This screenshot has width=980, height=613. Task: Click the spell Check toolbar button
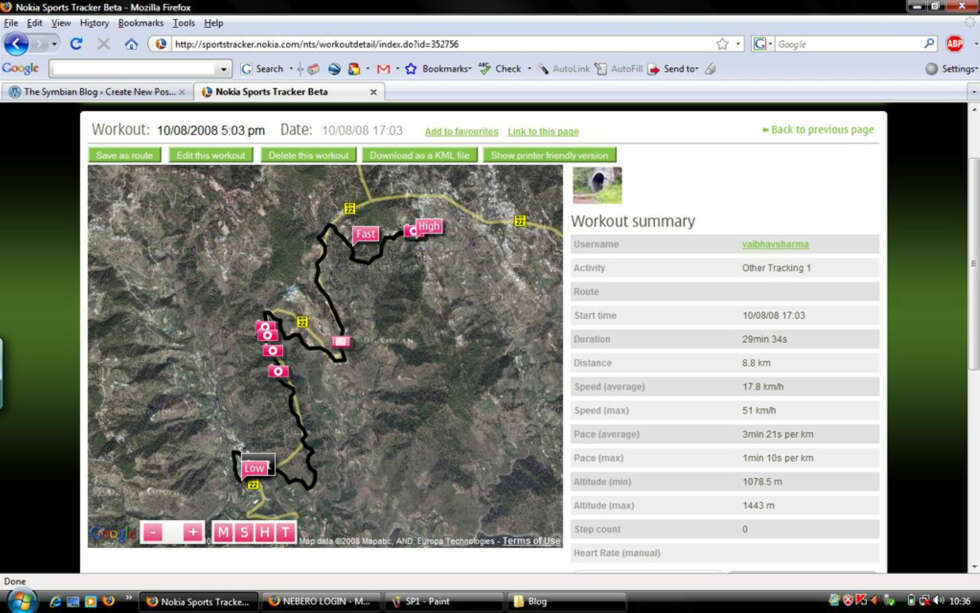[500, 69]
